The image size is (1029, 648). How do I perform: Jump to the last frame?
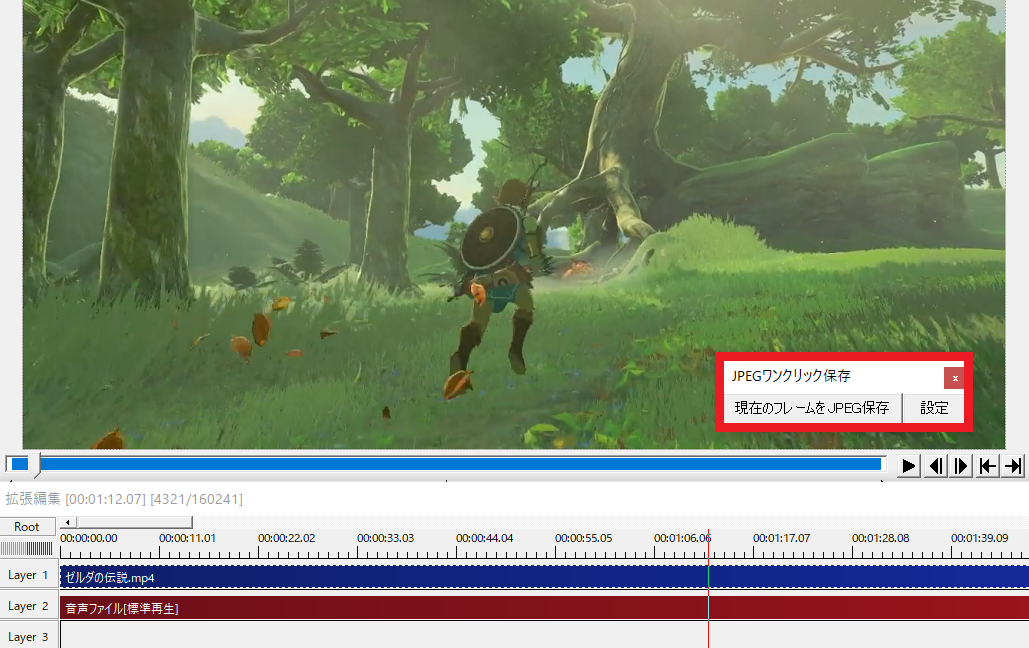coord(1013,466)
